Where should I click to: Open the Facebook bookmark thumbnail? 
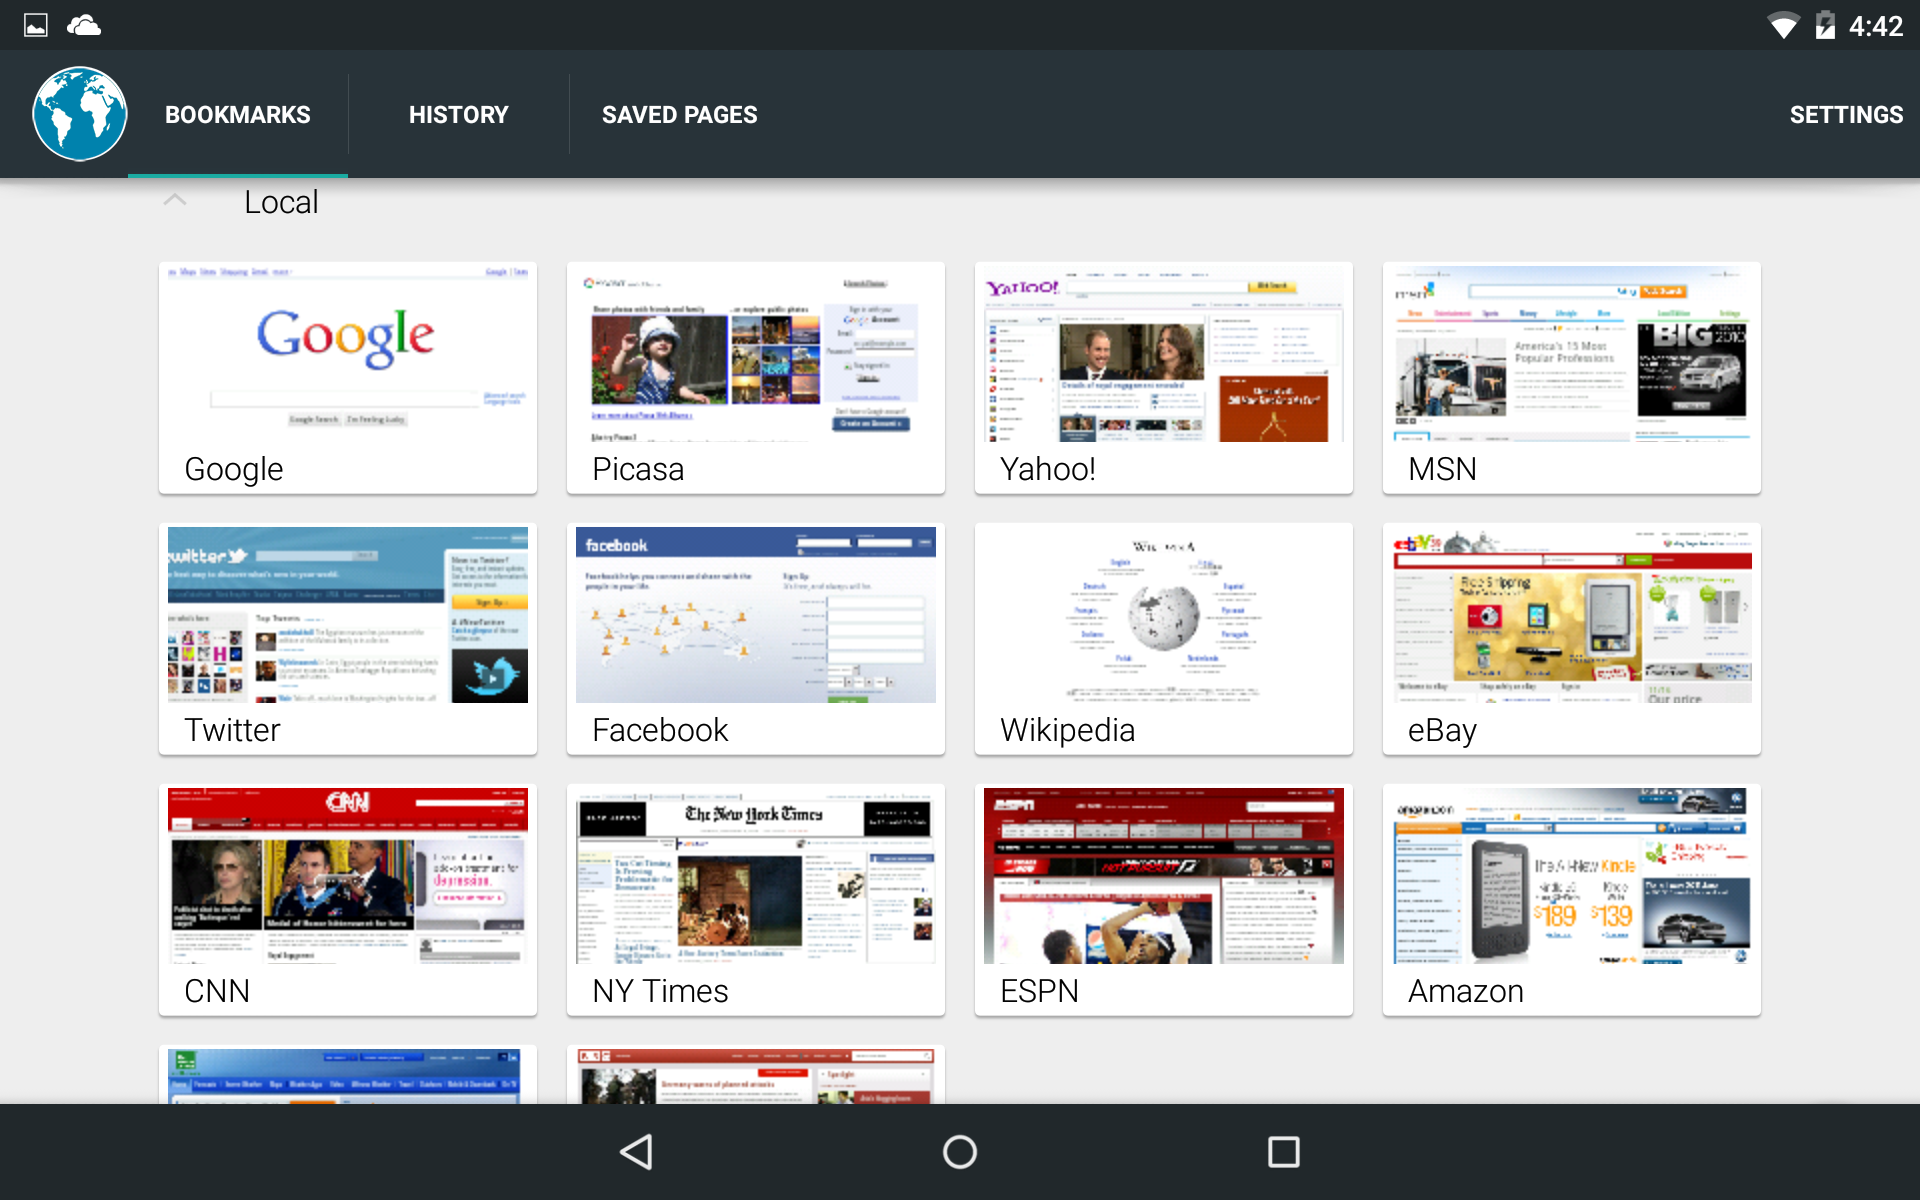click(x=756, y=615)
